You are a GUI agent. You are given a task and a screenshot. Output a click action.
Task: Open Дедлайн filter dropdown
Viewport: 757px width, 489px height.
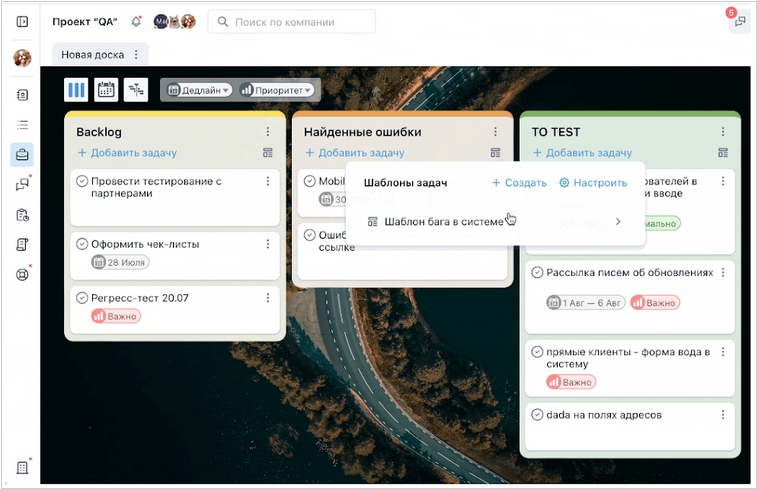click(x=199, y=90)
